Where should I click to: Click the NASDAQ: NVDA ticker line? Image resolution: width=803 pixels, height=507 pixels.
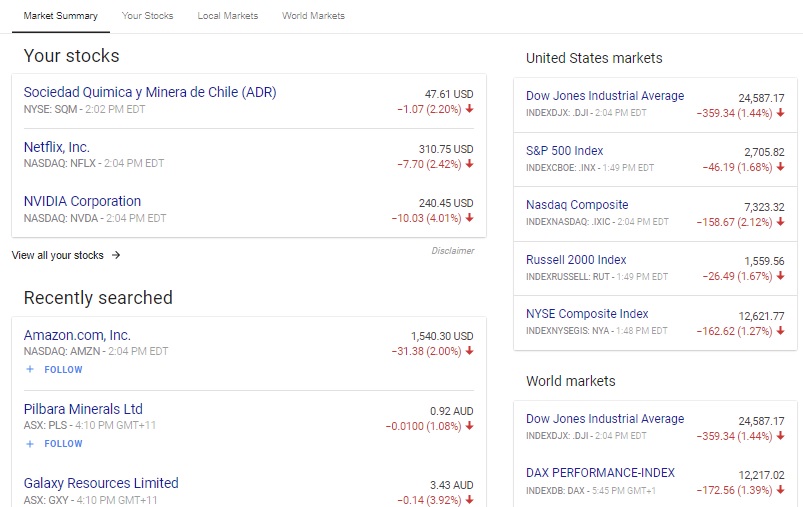pos(95,218)
